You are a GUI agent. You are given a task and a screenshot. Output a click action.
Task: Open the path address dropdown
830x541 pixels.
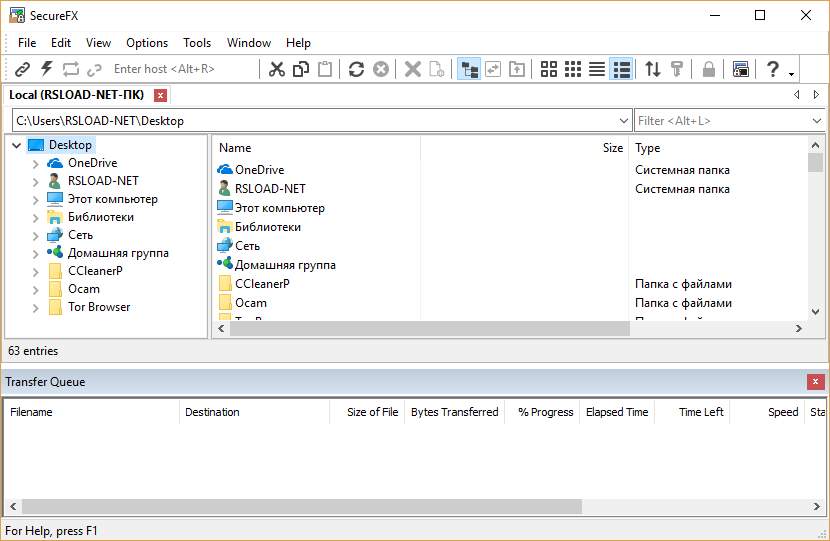624,121
